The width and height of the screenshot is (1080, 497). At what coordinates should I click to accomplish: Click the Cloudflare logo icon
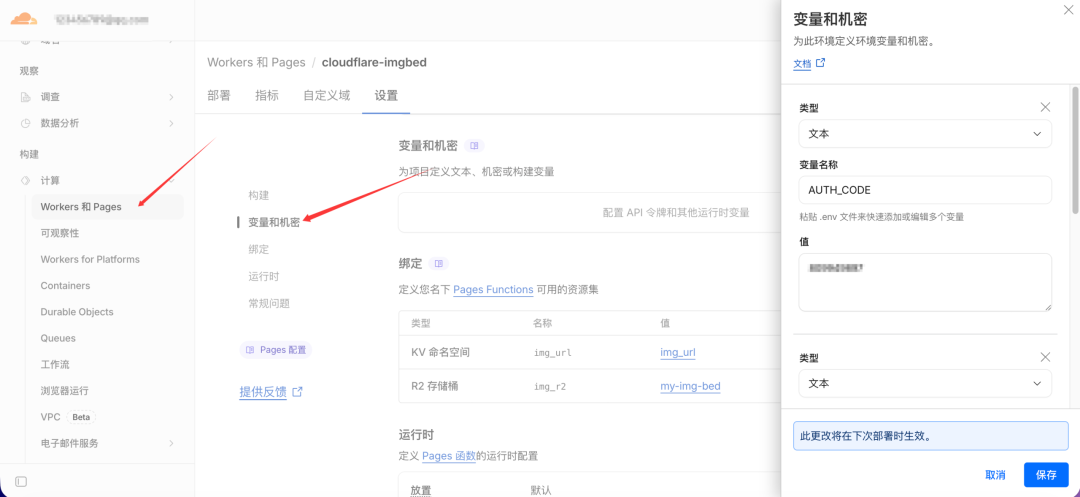point(24,18)
